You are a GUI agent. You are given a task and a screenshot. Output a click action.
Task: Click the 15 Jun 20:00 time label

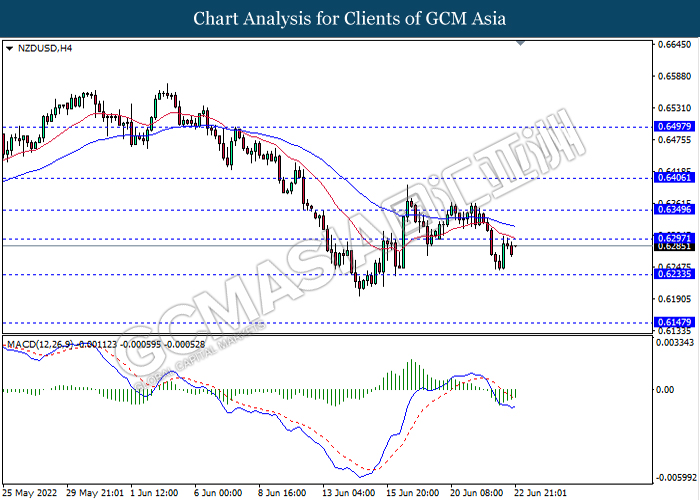tap(412, 493)
